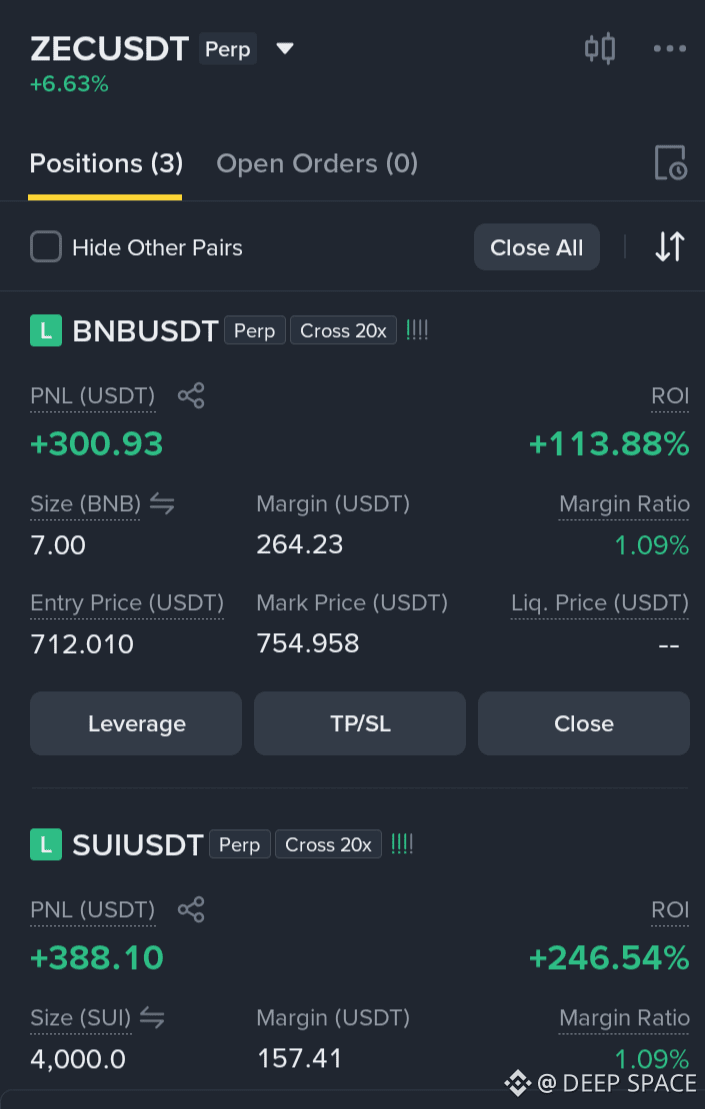Open order history clock icon
Image resolution: width=705 pixels, height=1109 pixels.
pyautogui.click(x=670, y=163)
